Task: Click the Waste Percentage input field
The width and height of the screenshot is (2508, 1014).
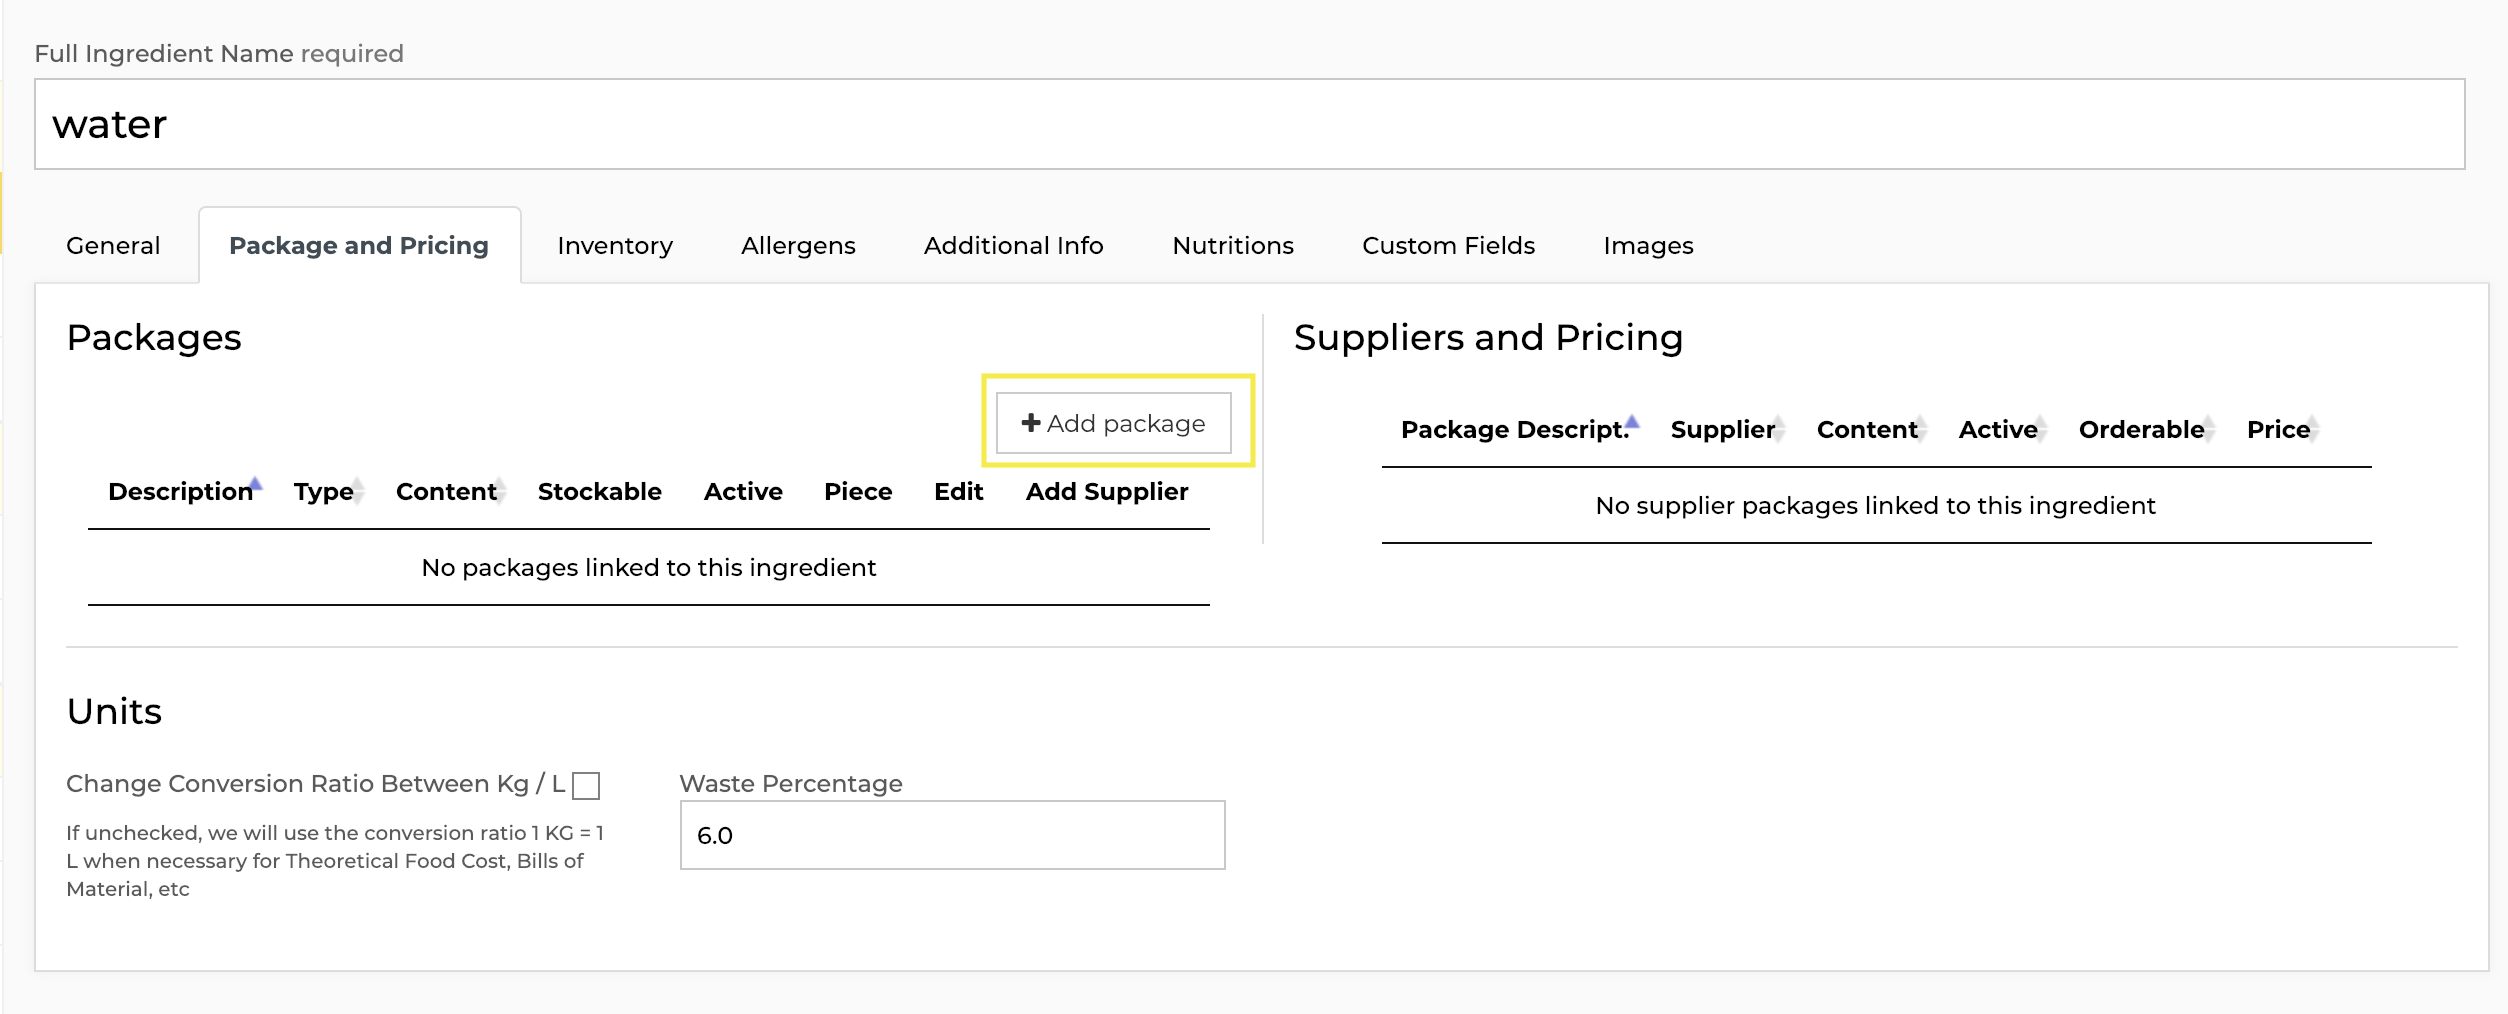Action: tap(950, 835)
